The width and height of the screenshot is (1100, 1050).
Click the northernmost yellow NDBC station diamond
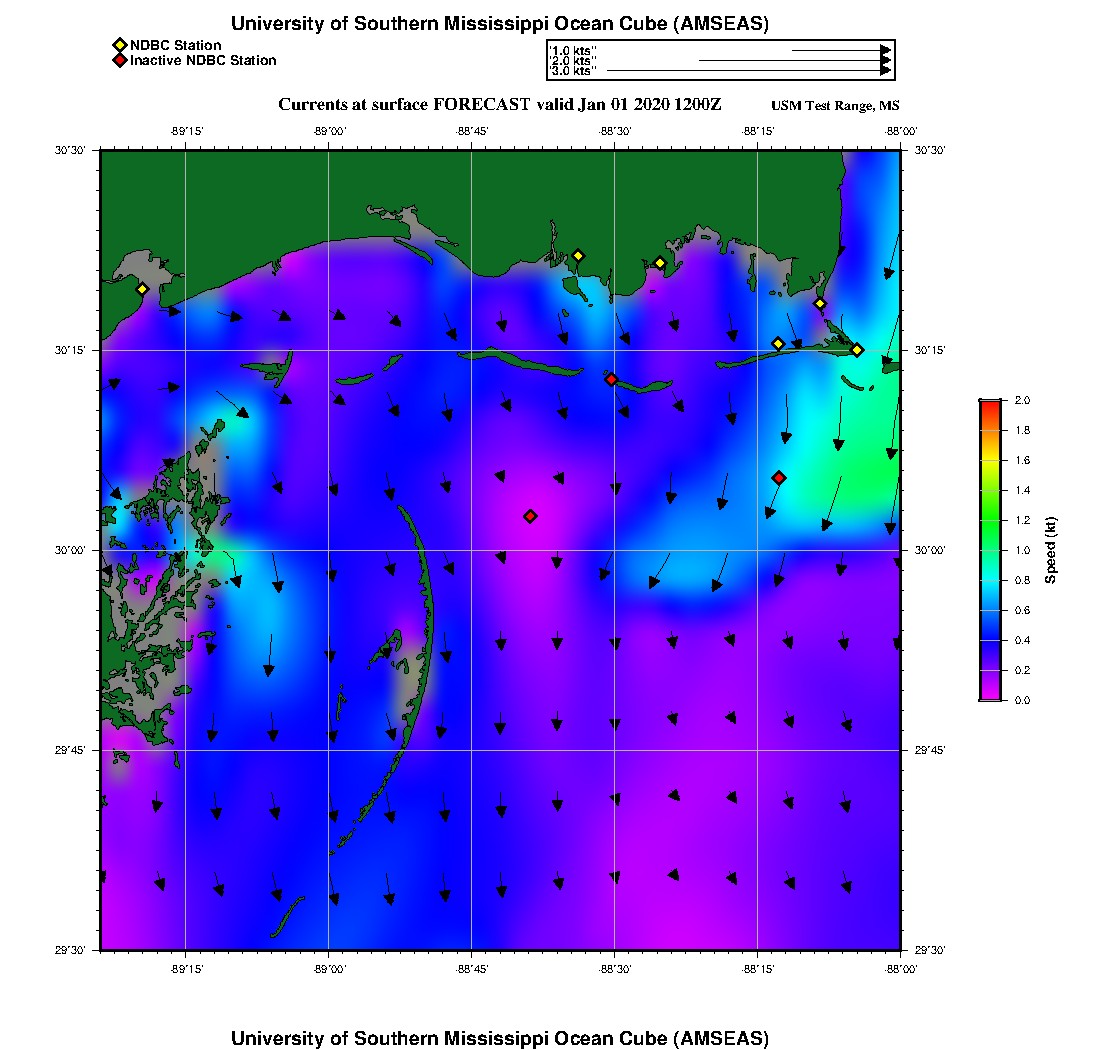(577, 255)
